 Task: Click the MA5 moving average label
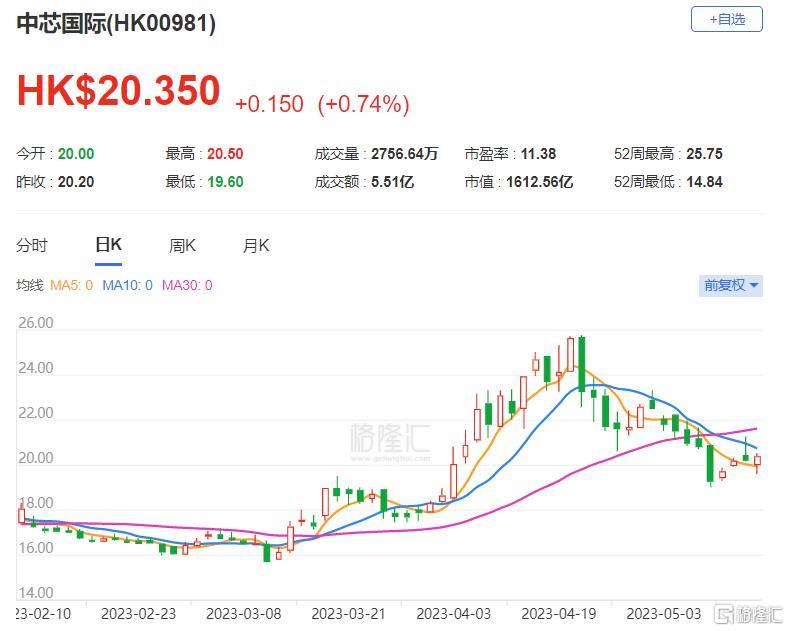71,285
